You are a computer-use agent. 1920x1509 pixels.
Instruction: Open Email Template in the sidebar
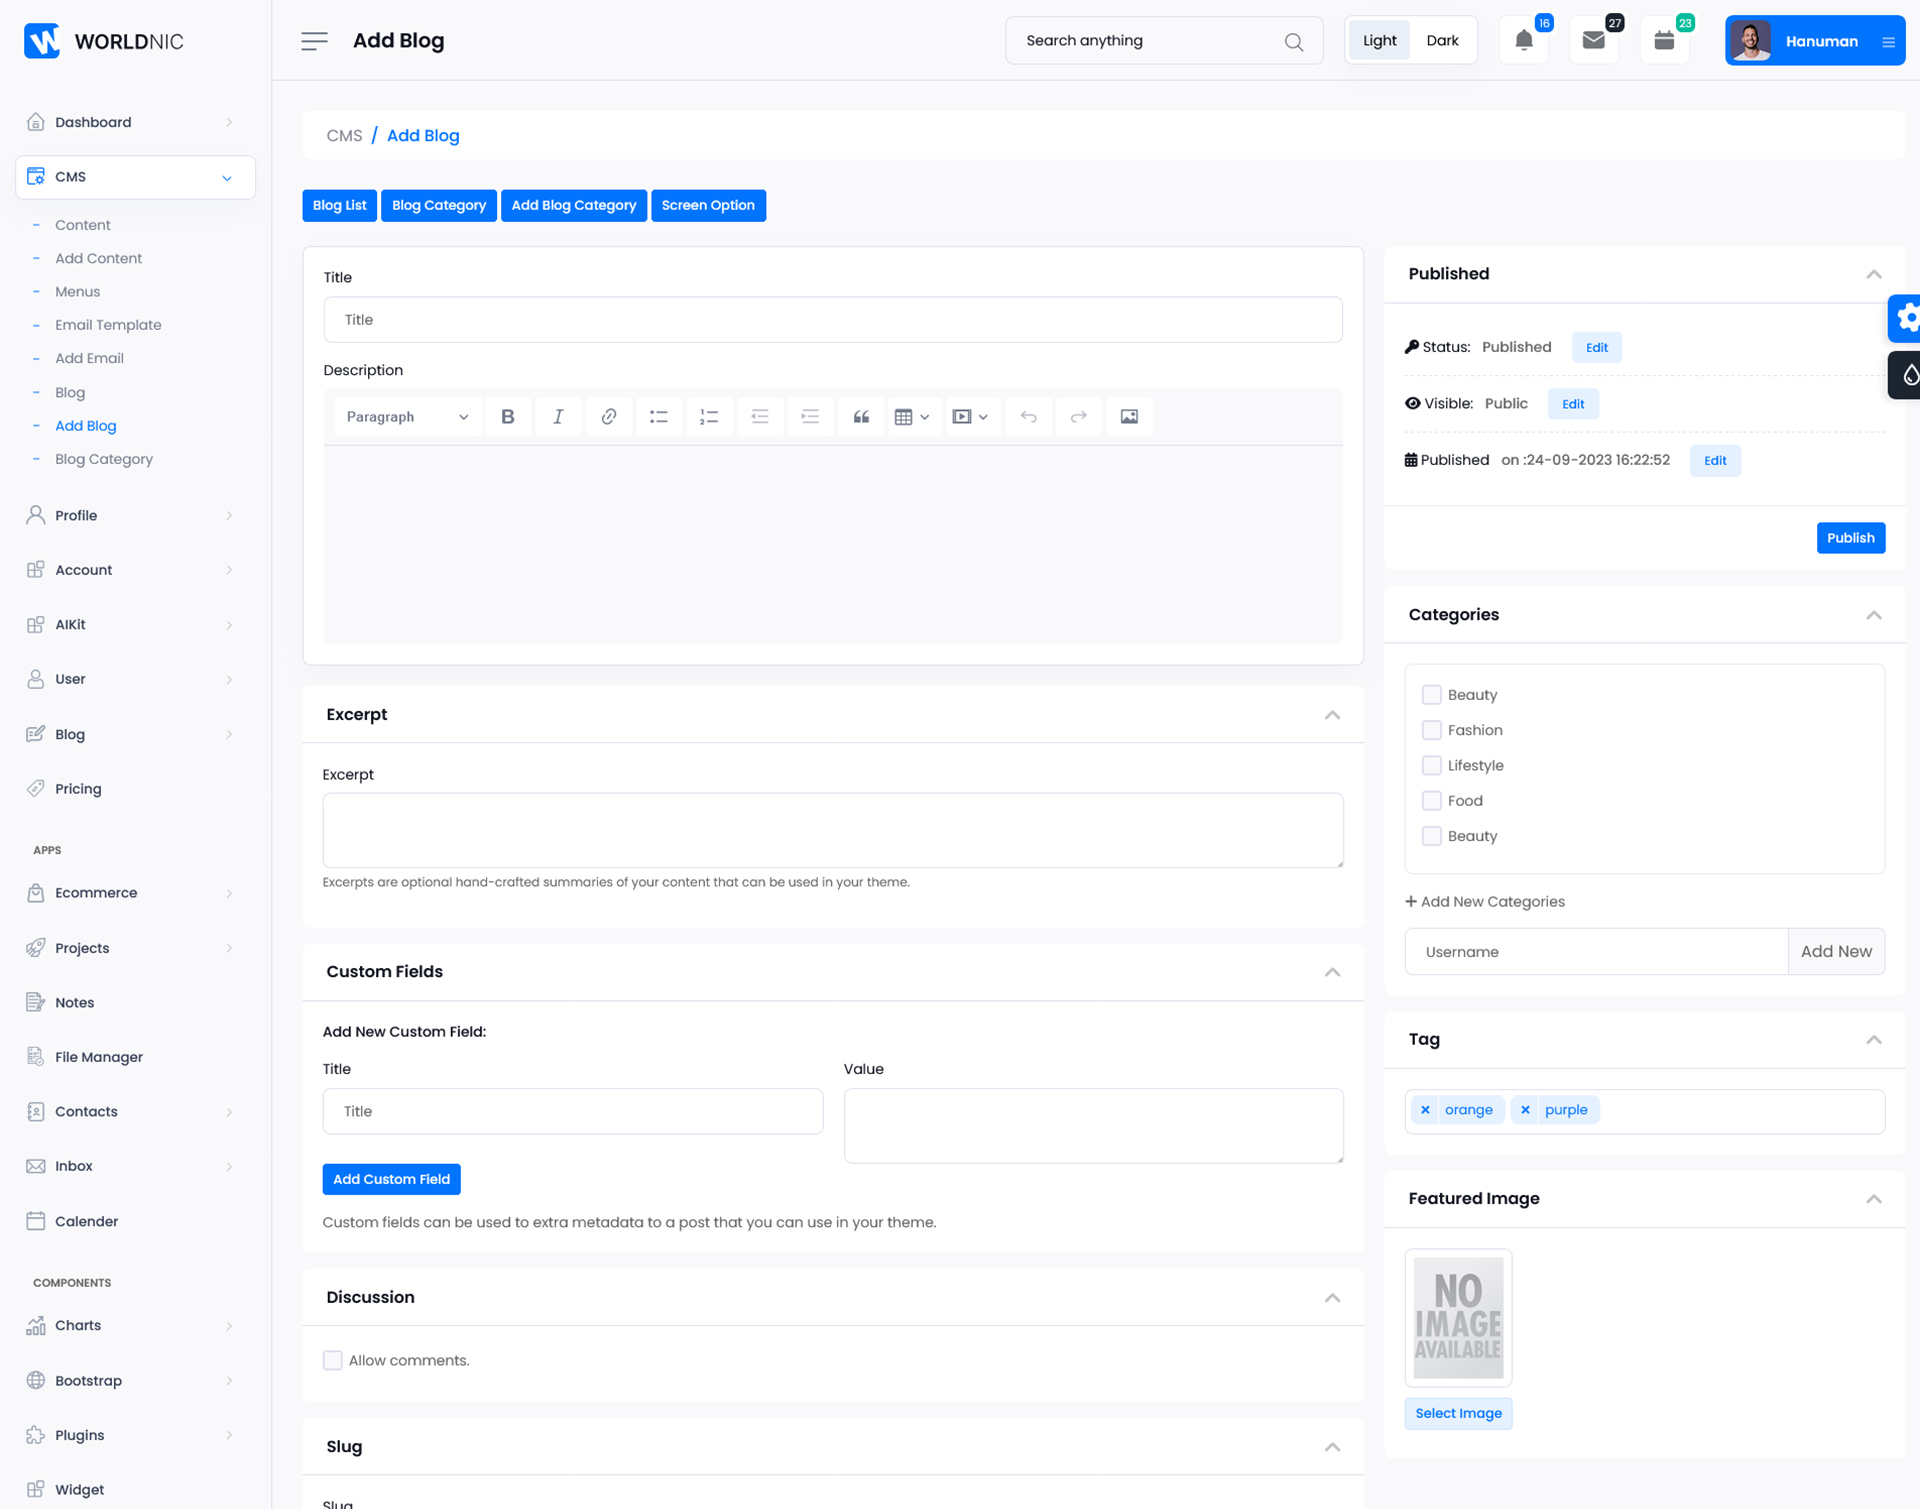click(108, 325)
